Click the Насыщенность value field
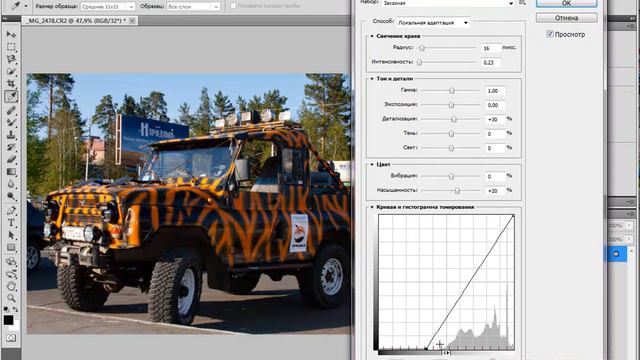The width and height of the screenshot is (640, 360). tap(495, 191)
